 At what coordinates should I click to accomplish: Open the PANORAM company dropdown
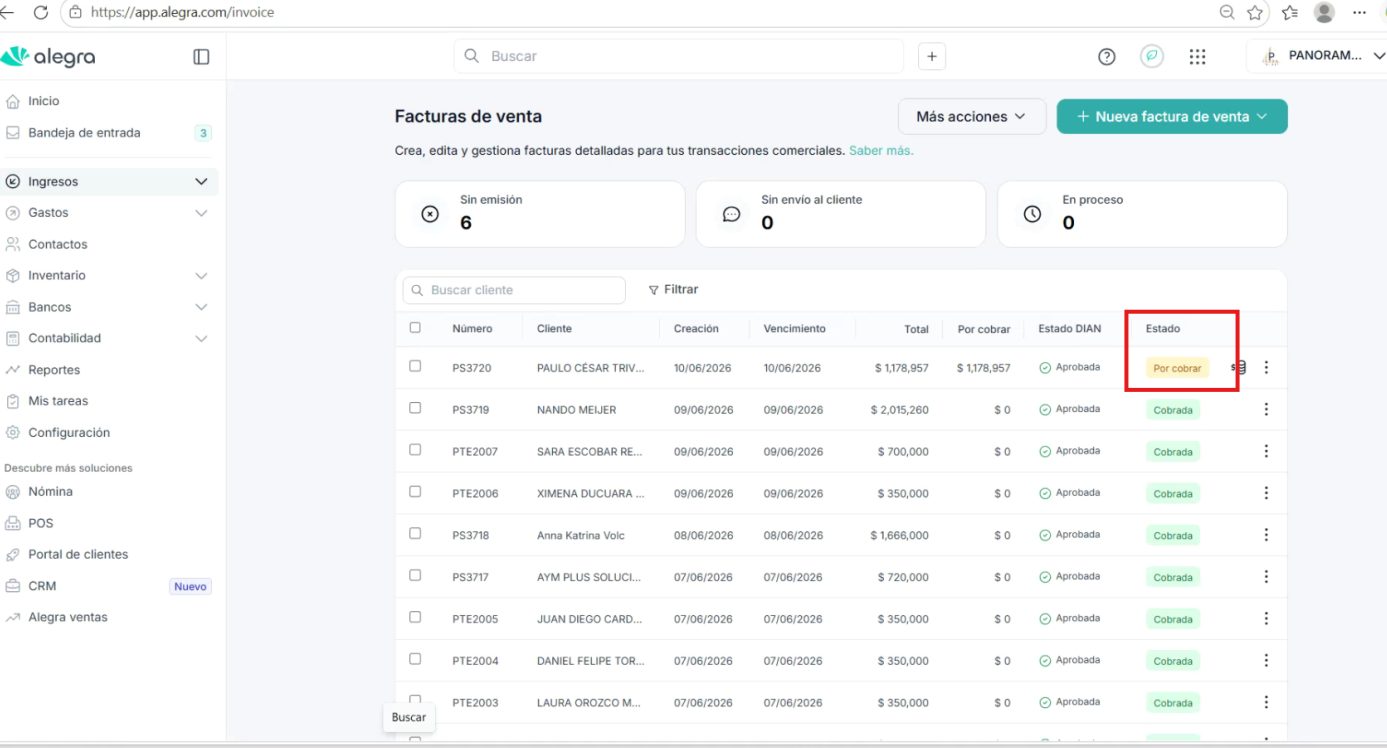tap(1316, 57)
